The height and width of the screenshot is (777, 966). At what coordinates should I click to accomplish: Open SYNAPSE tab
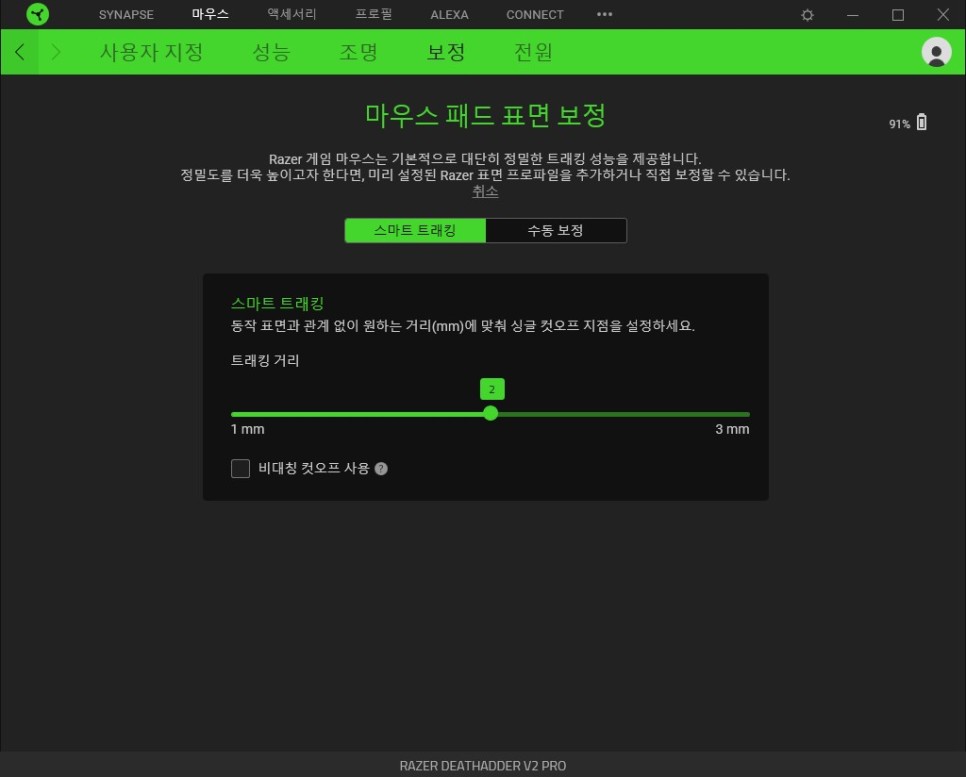coord(126,15)
